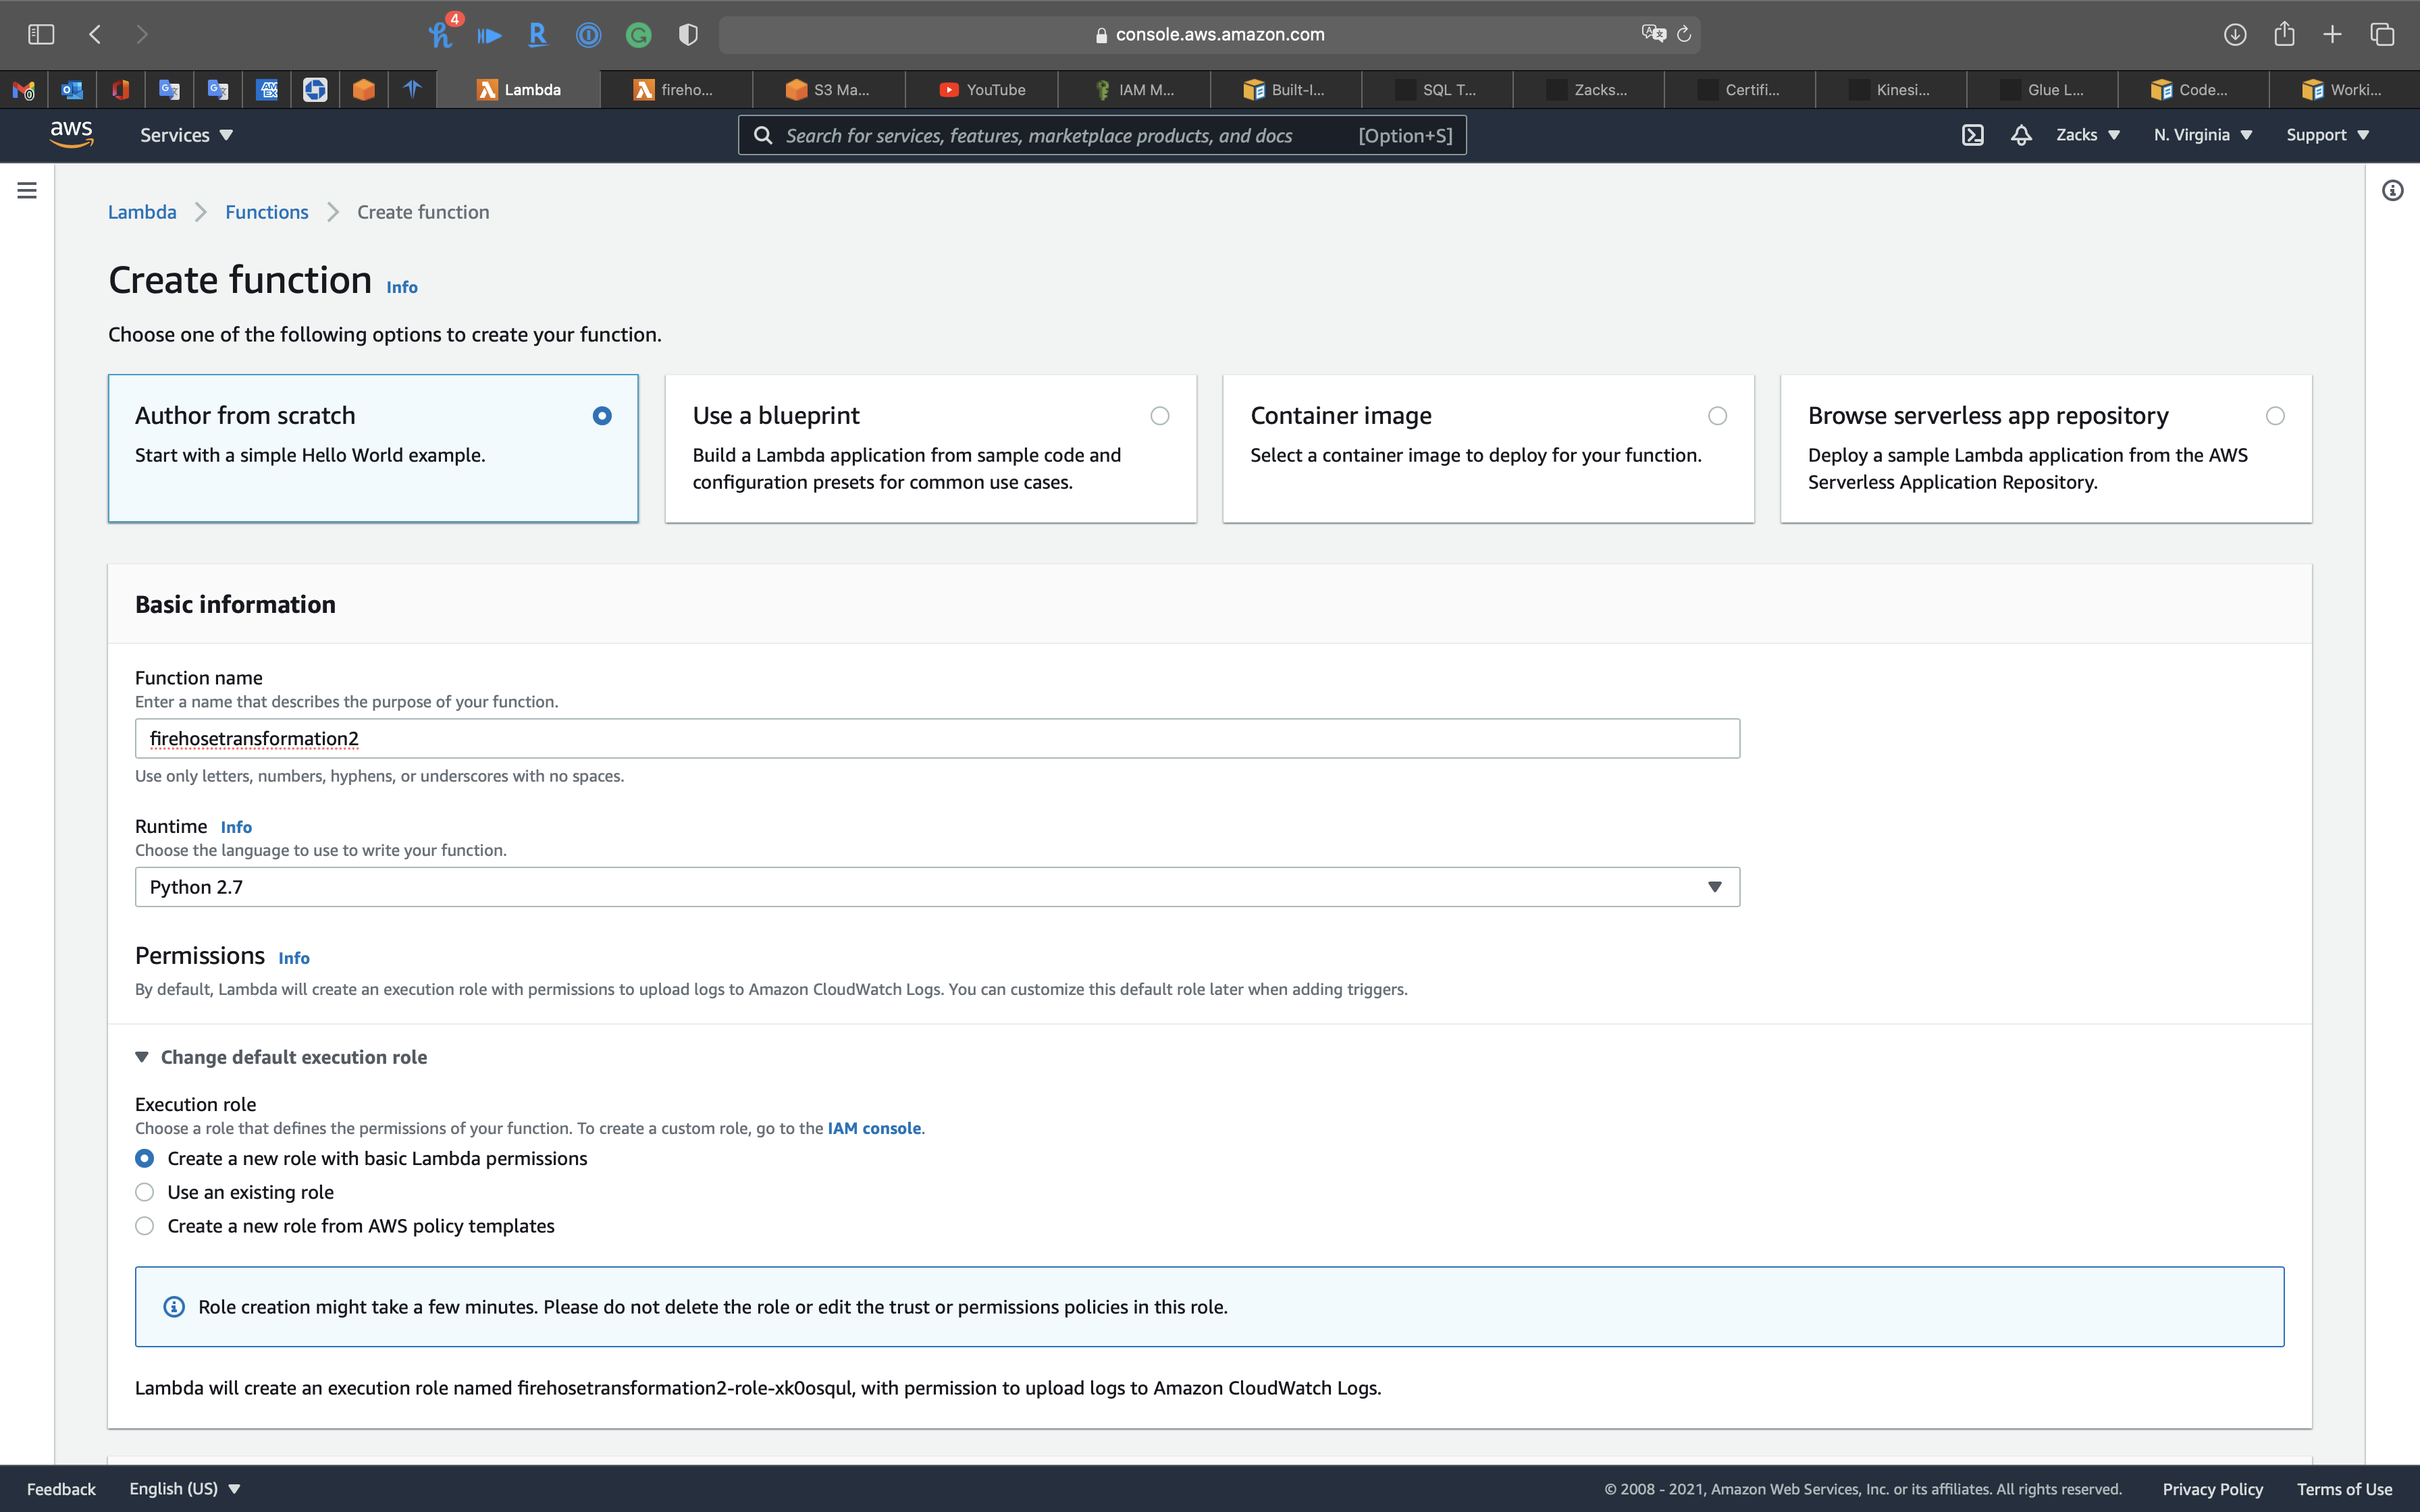Click the AWS logo home icon

[71, 134]
